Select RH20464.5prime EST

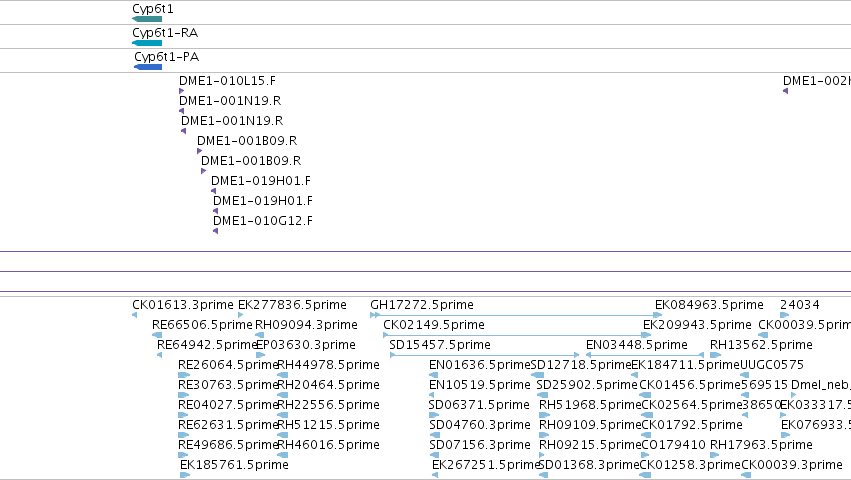[x=328, y=385]
